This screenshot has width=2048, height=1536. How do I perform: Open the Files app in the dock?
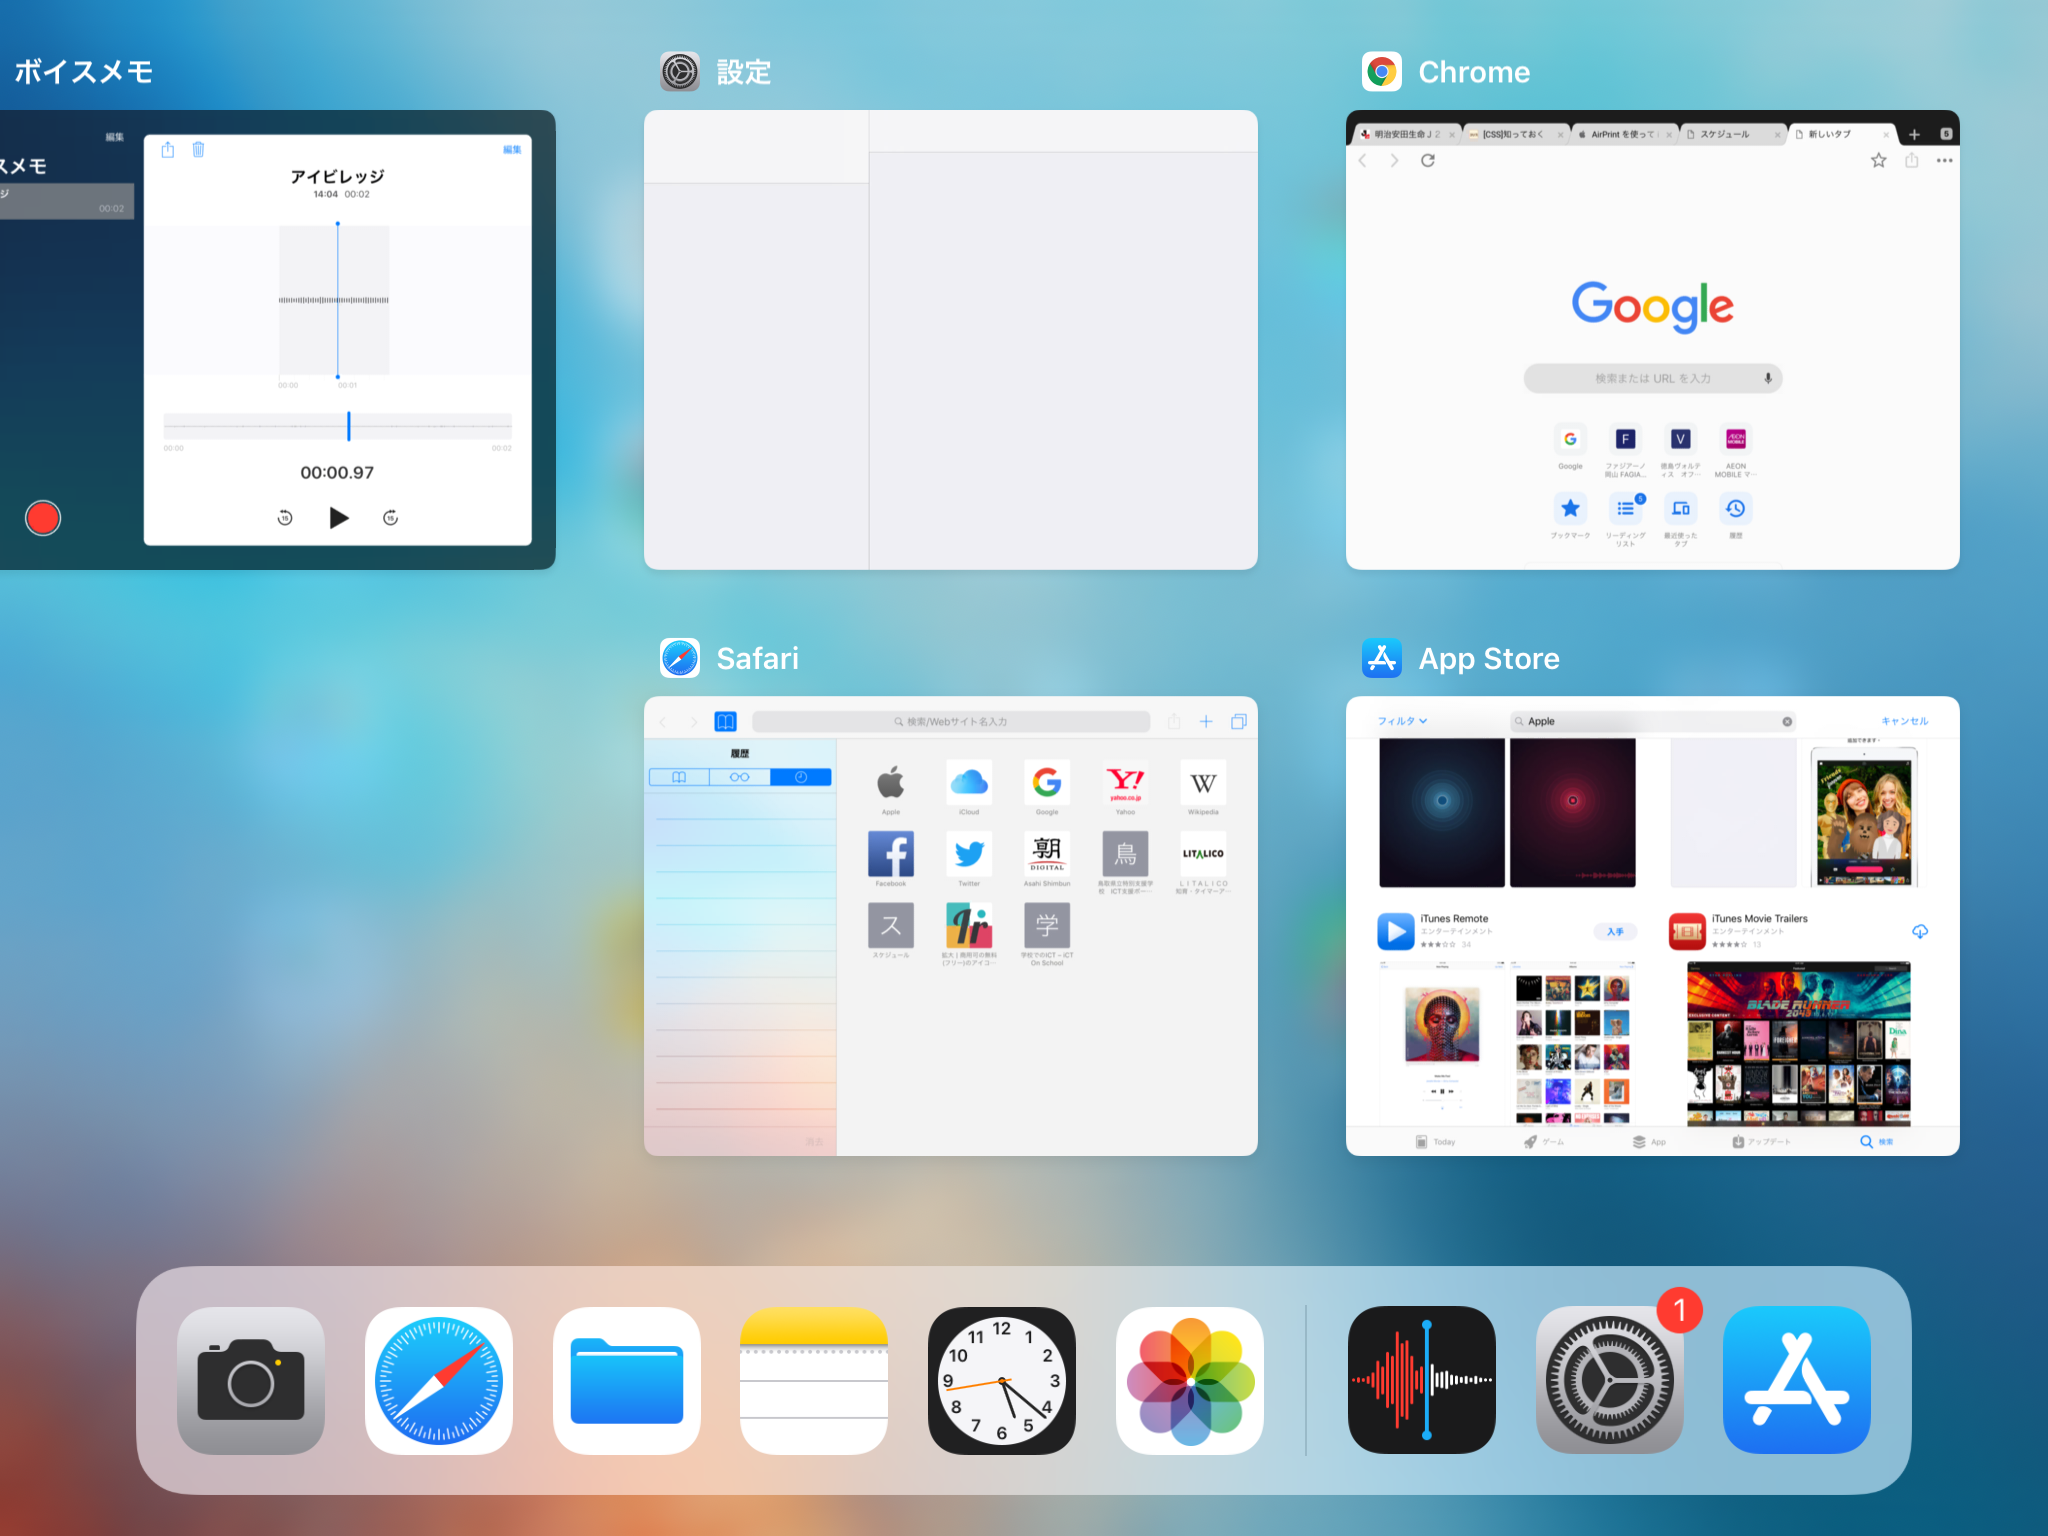627,1380
